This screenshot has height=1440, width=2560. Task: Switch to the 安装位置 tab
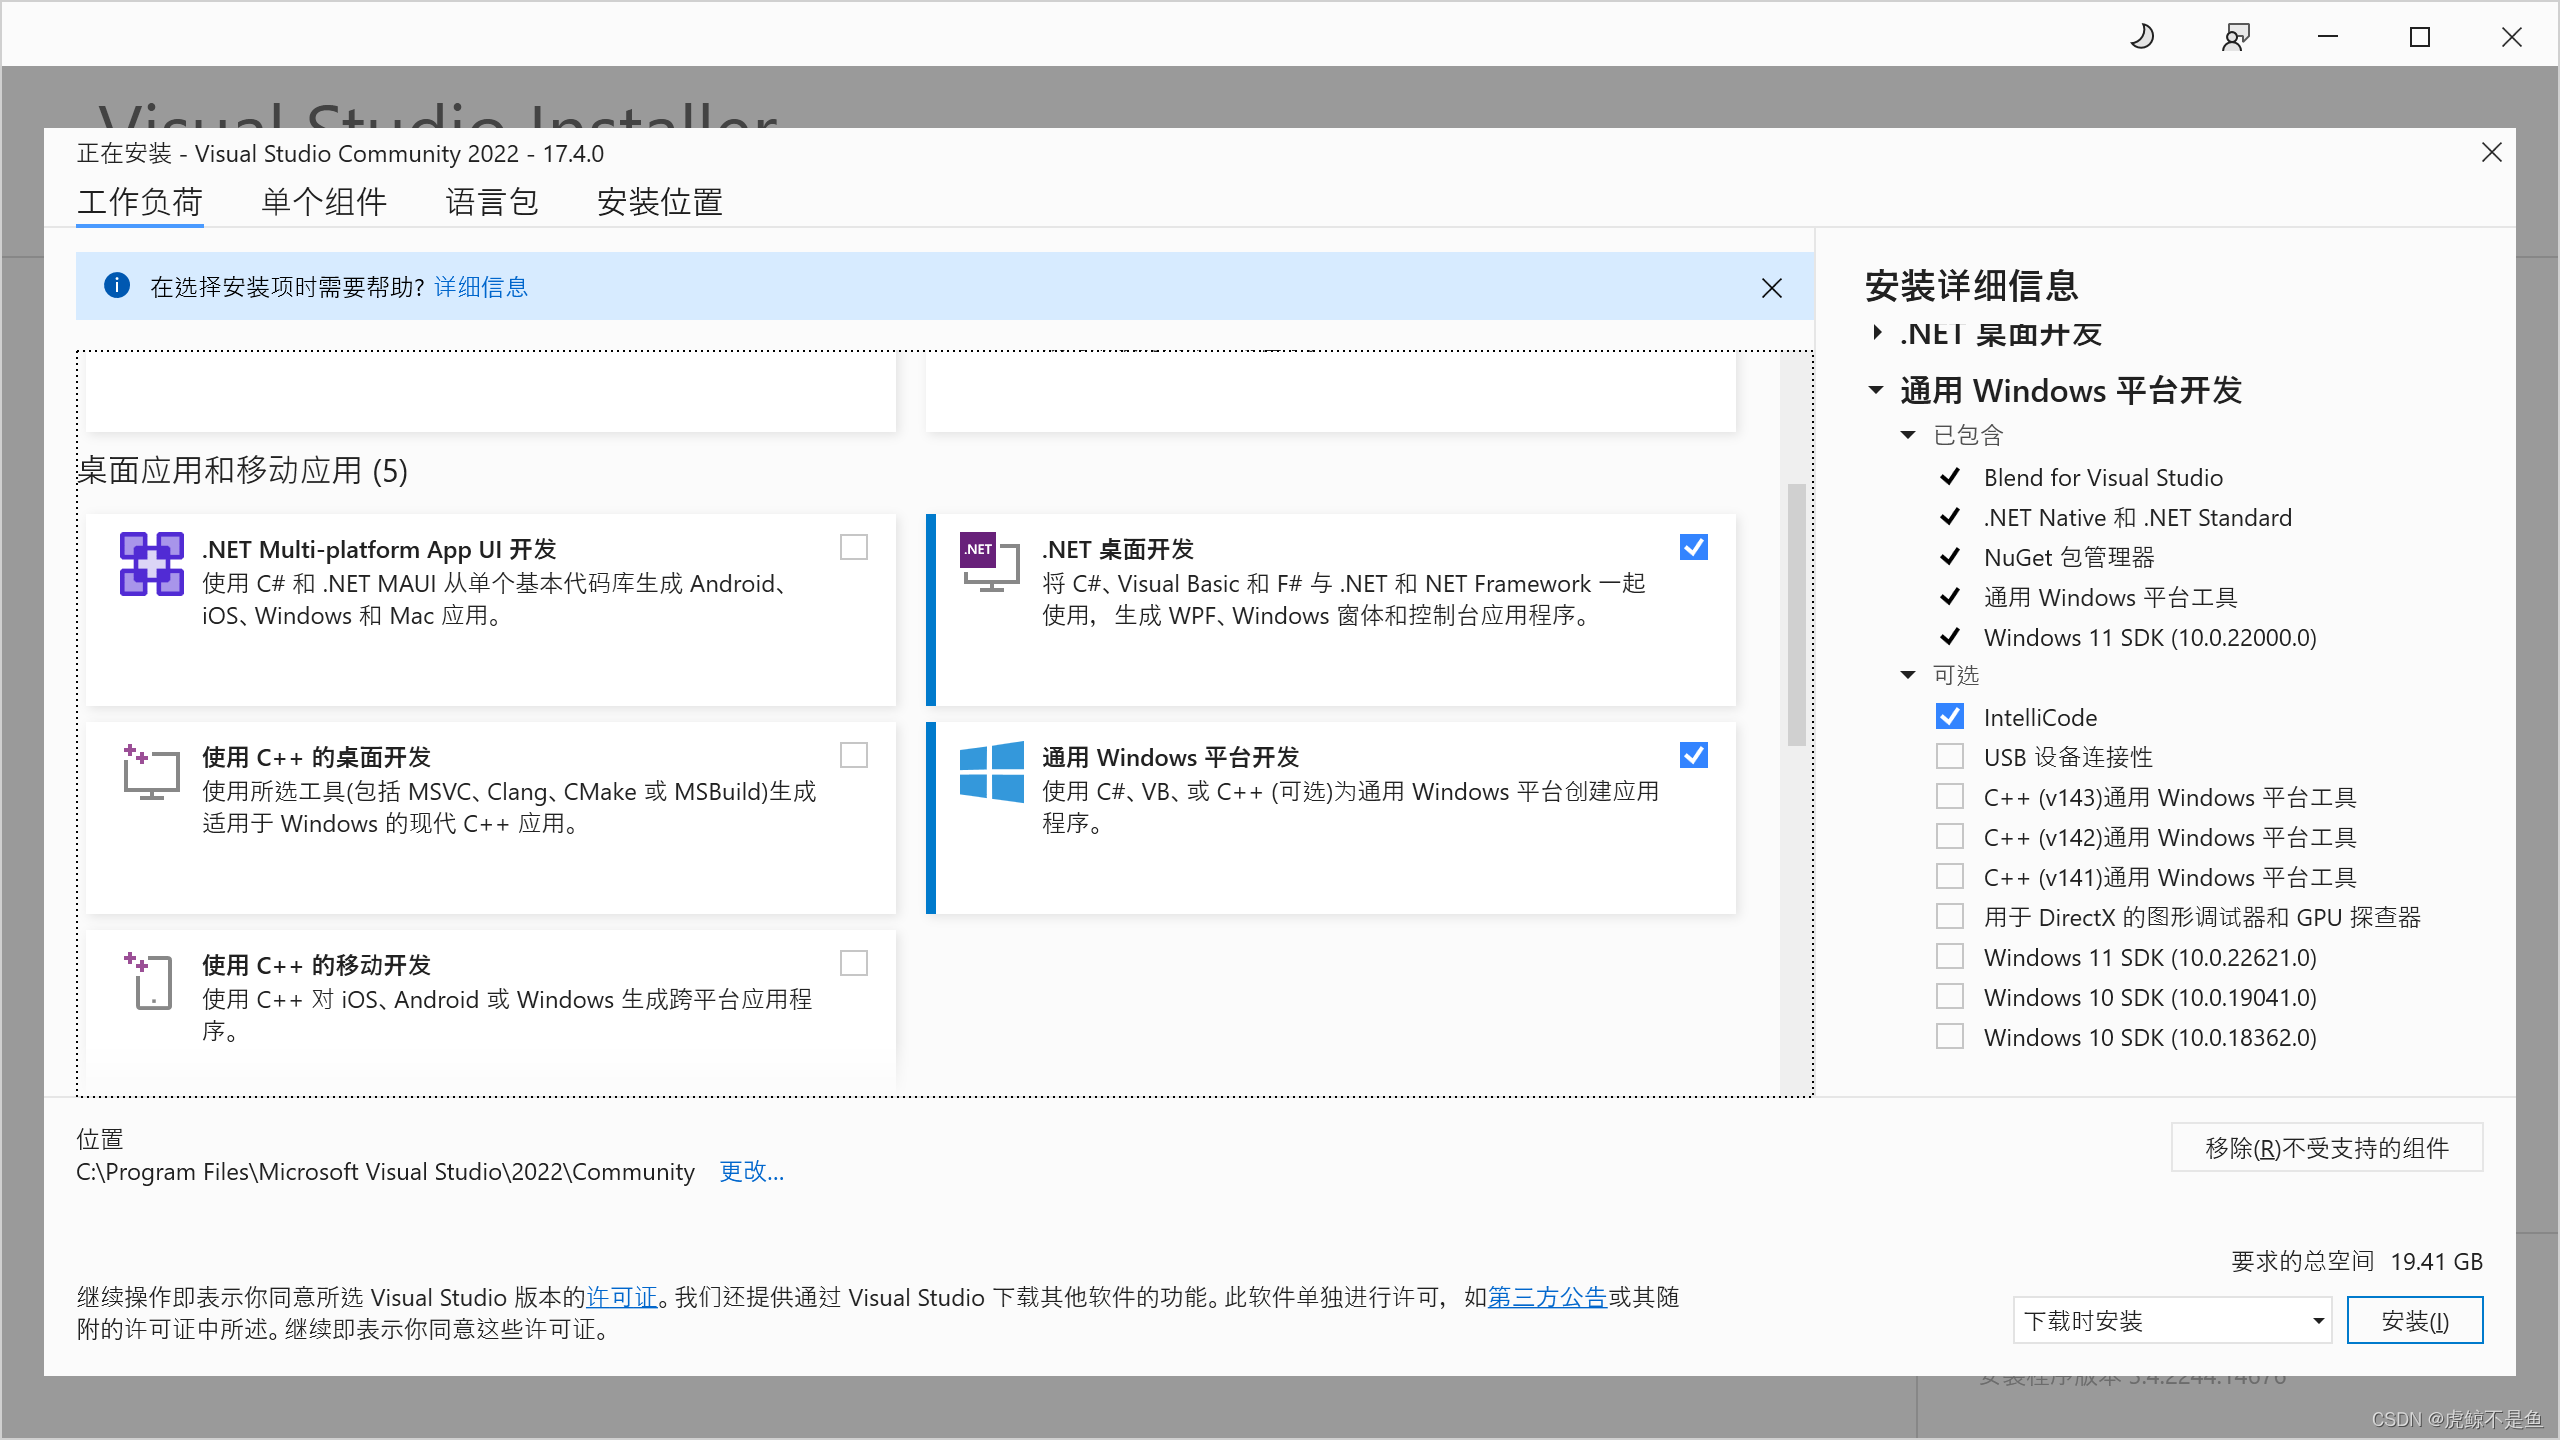660,202
